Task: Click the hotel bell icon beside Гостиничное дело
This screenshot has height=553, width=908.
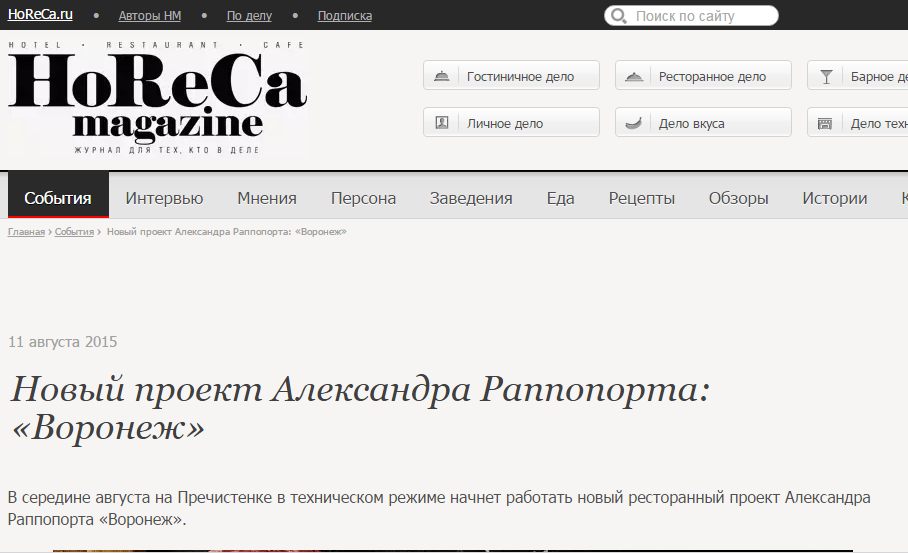Action: click(441, 76)
